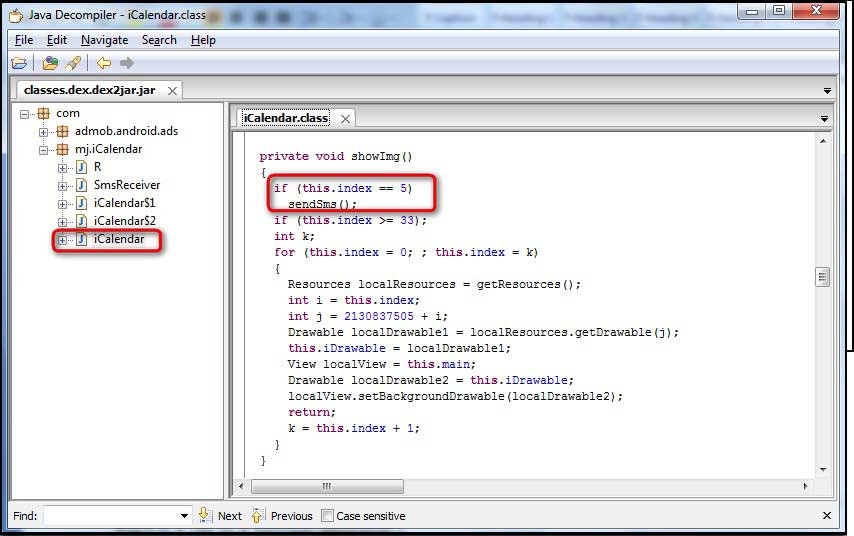The width and height of the screenshot is (854, 536).
Task: Open the Navigate menu
Action: (104, 40)
